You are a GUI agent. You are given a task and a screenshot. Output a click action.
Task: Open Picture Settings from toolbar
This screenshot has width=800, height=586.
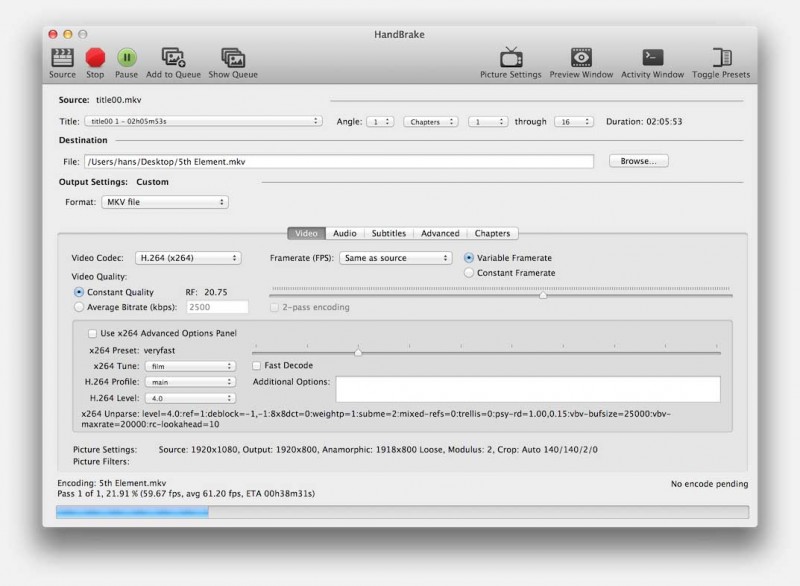[x=511, y=58]
